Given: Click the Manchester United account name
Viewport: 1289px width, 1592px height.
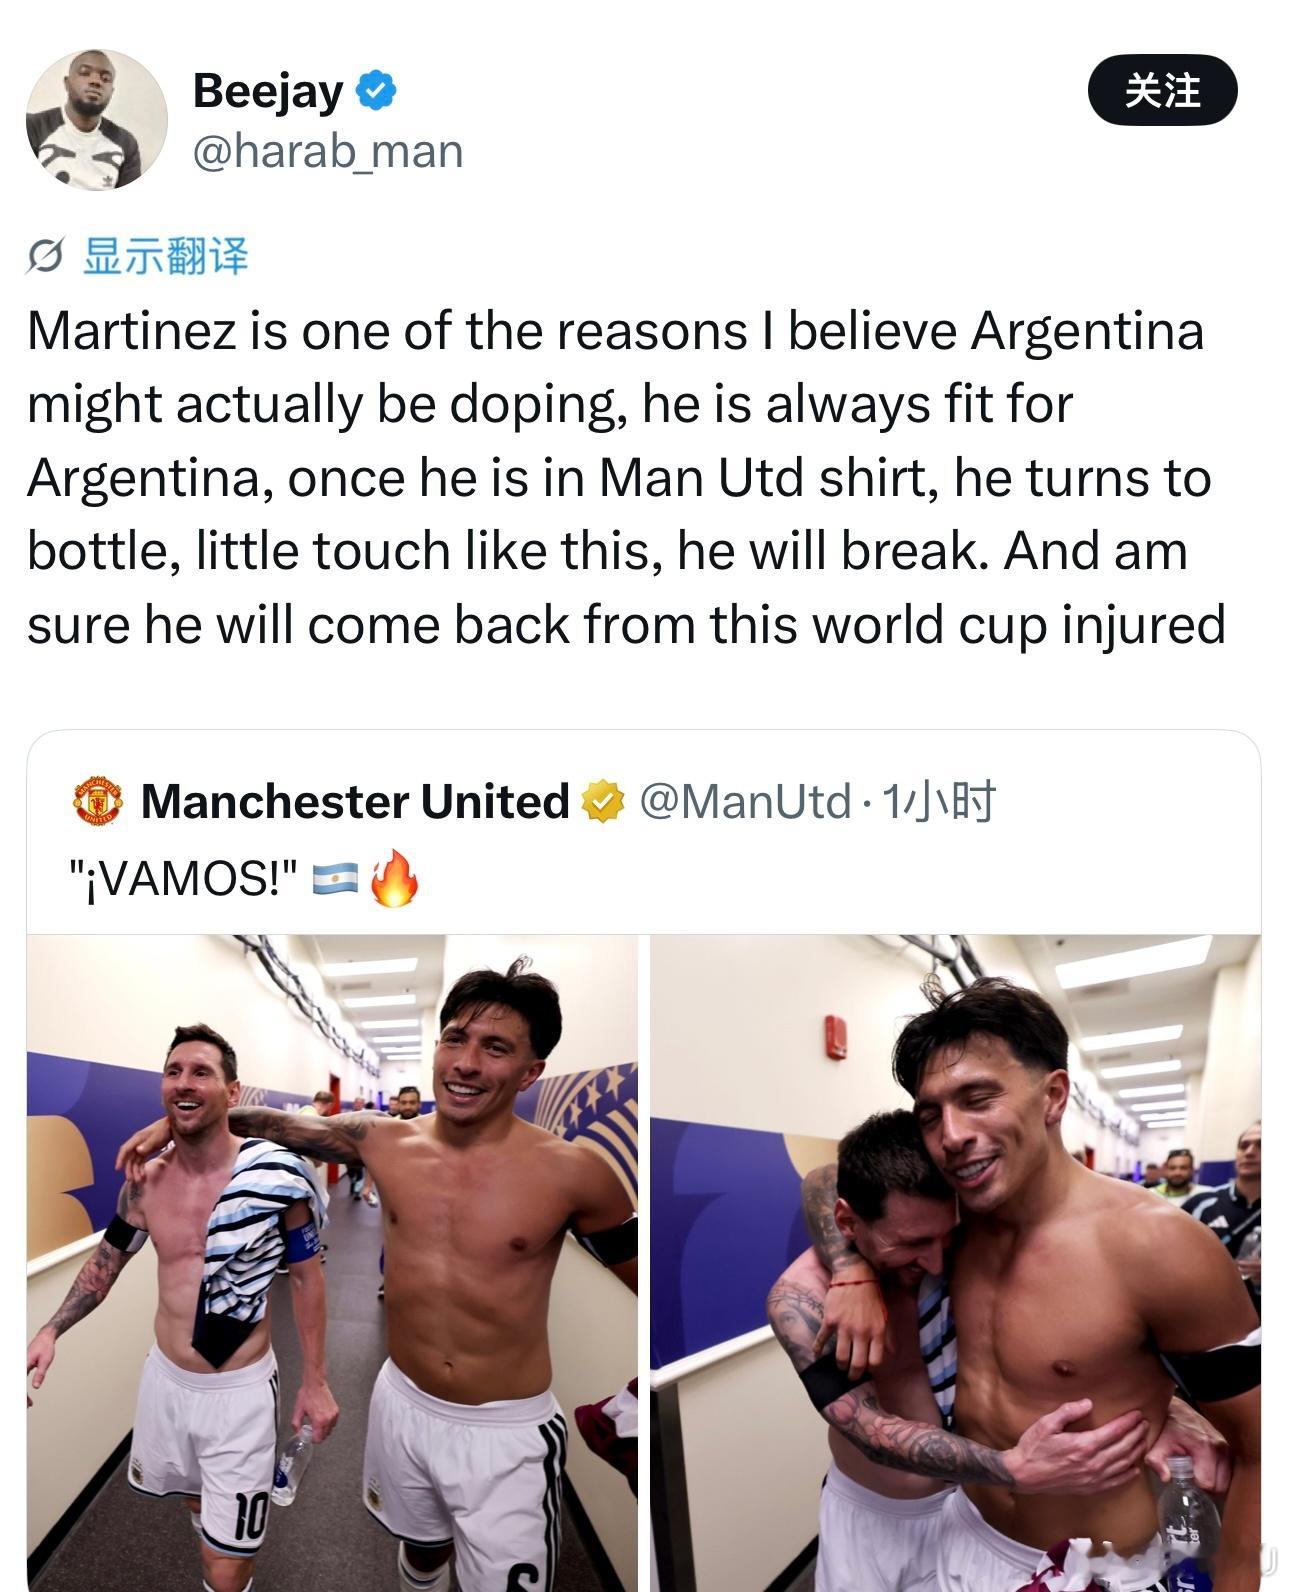Looking at the screenshot, I should [x=355, y=802].
